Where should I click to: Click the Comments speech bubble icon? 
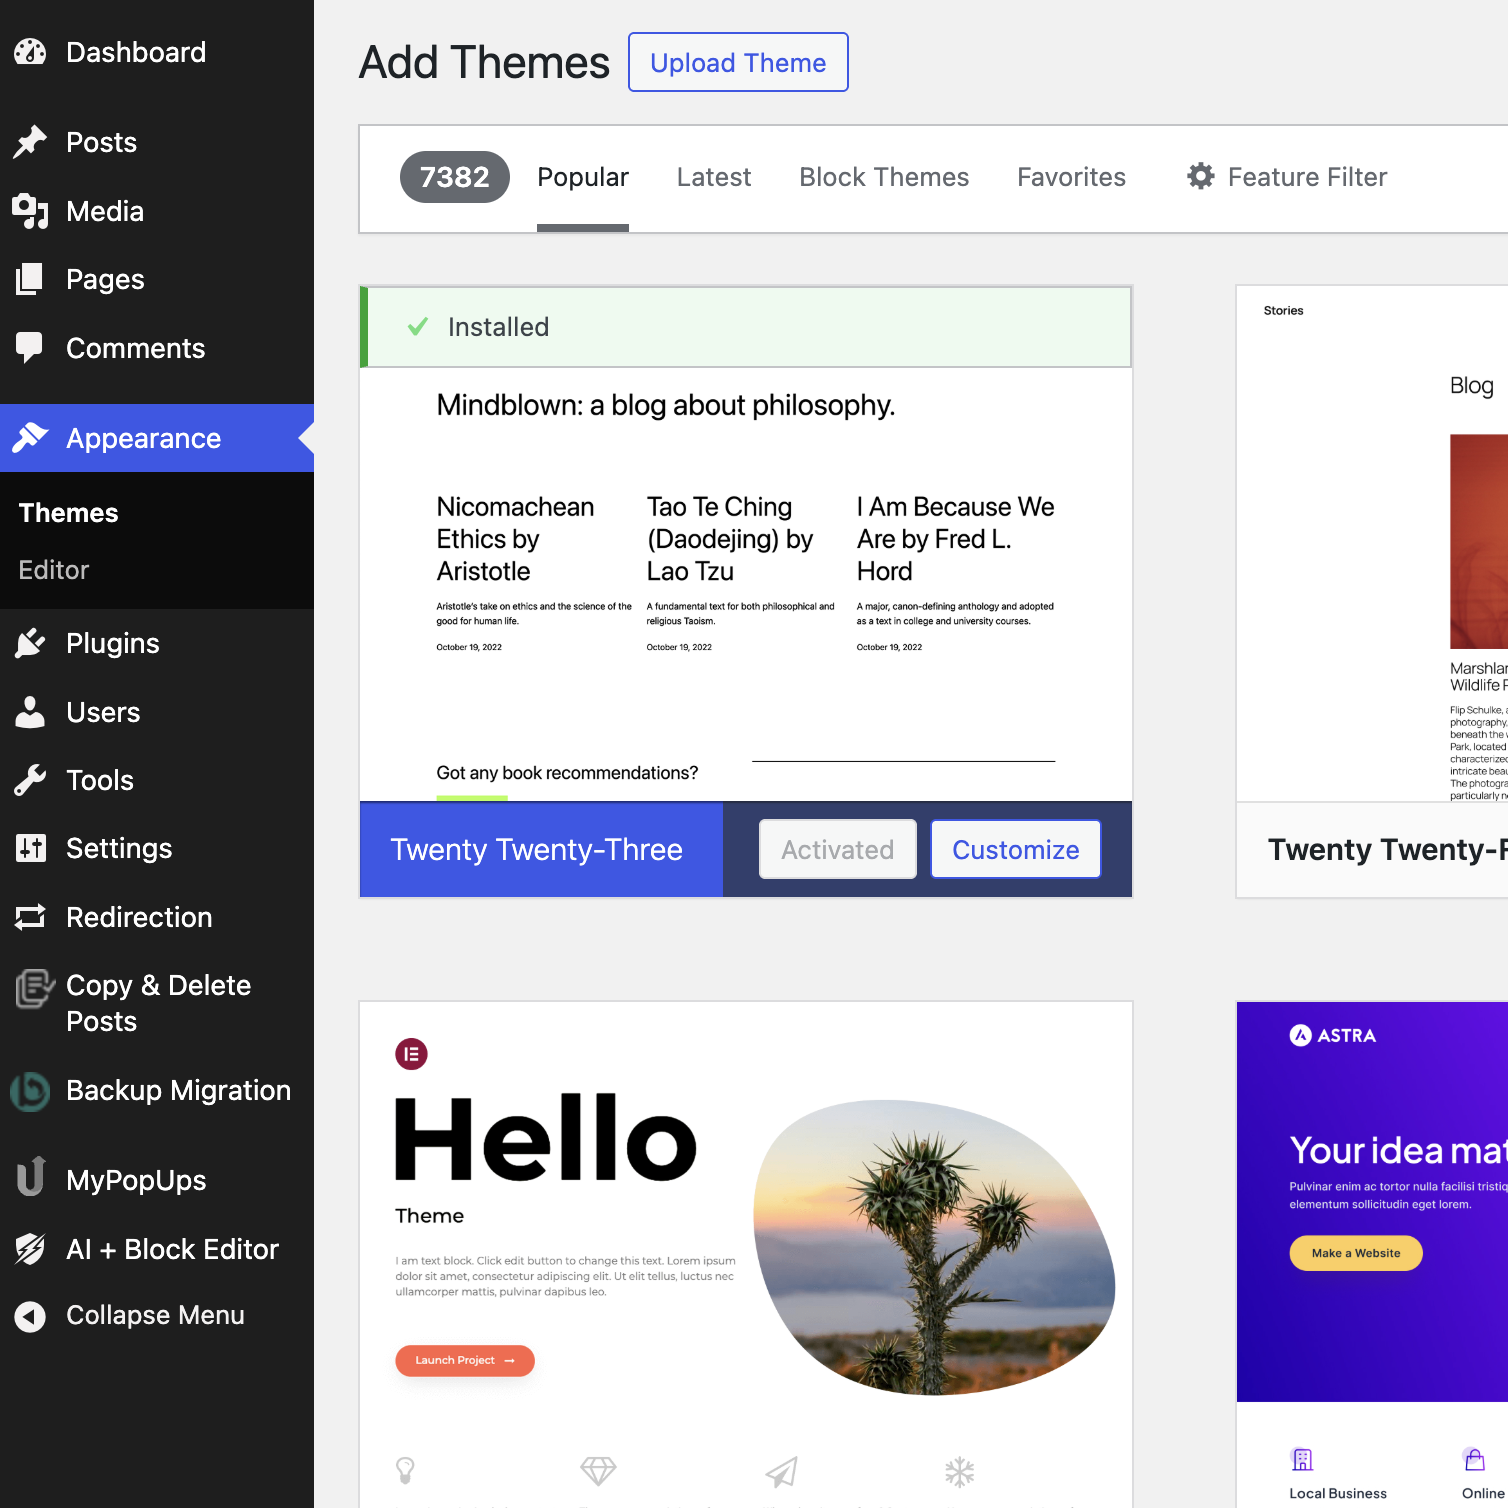30,348
